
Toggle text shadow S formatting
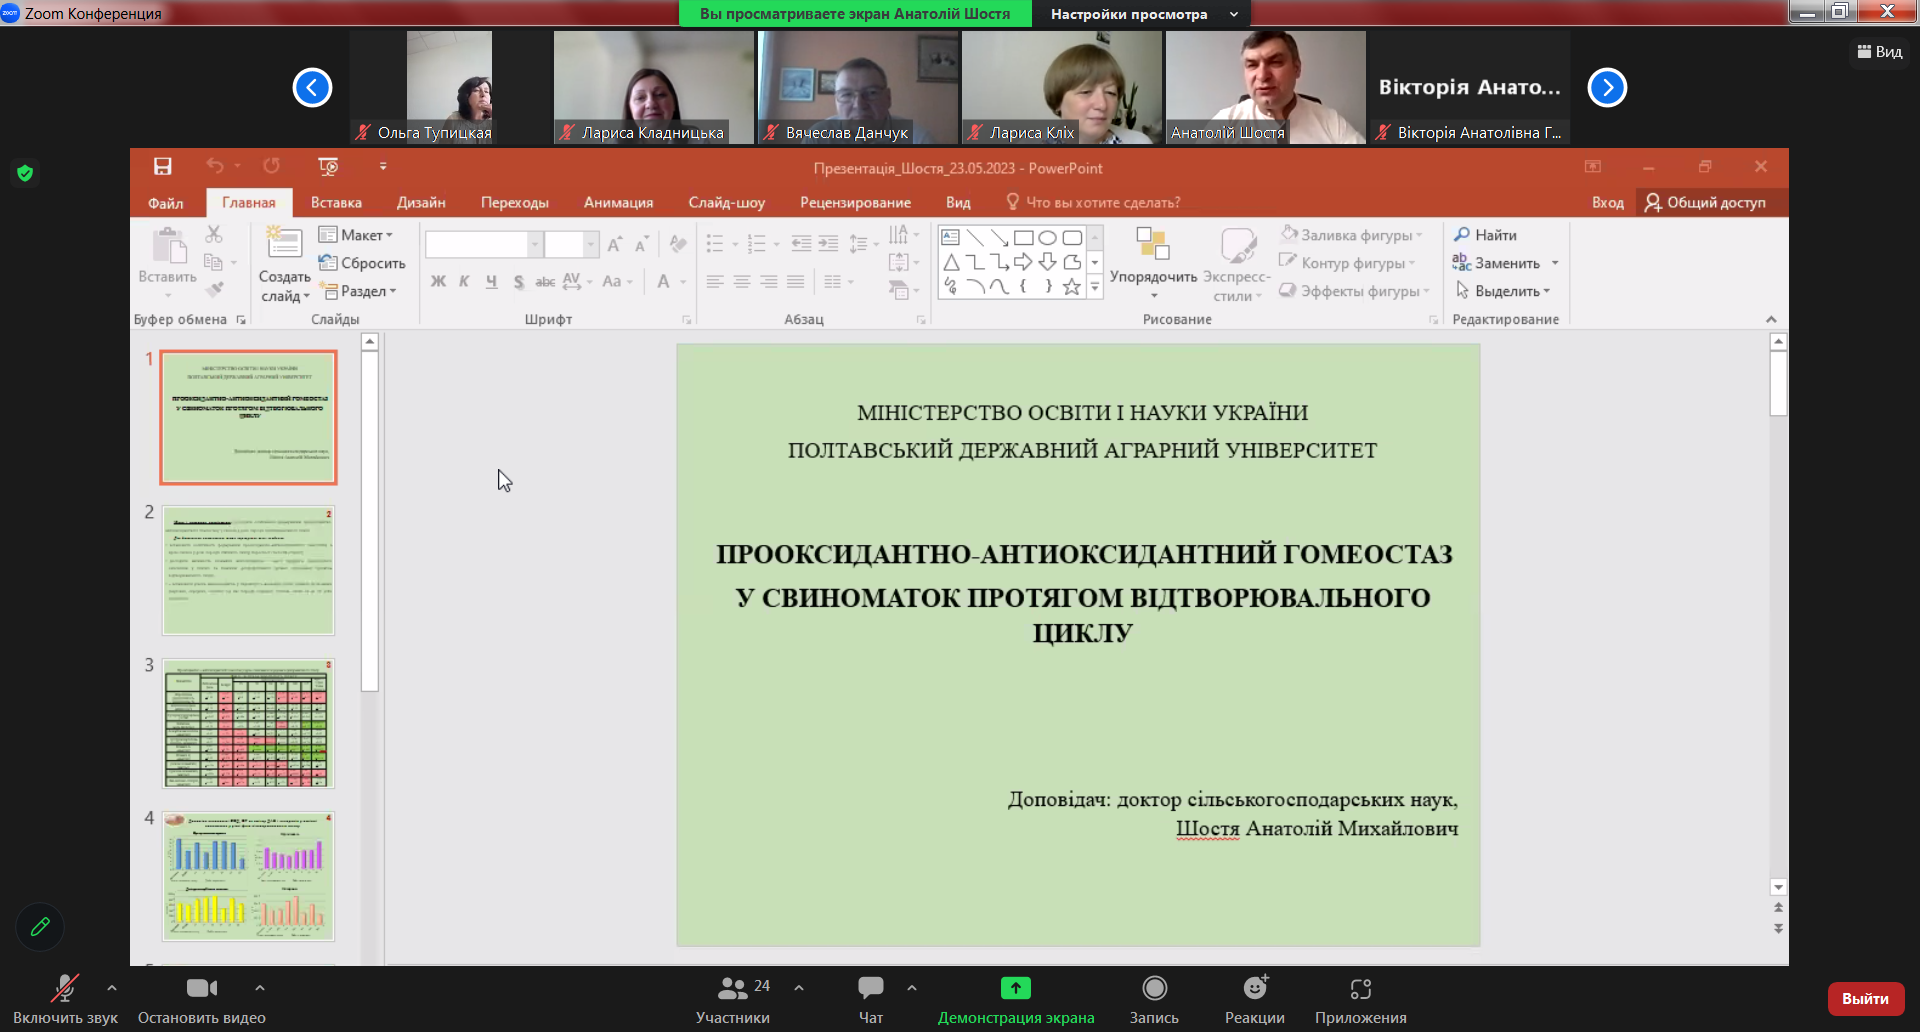pos(518,282)
